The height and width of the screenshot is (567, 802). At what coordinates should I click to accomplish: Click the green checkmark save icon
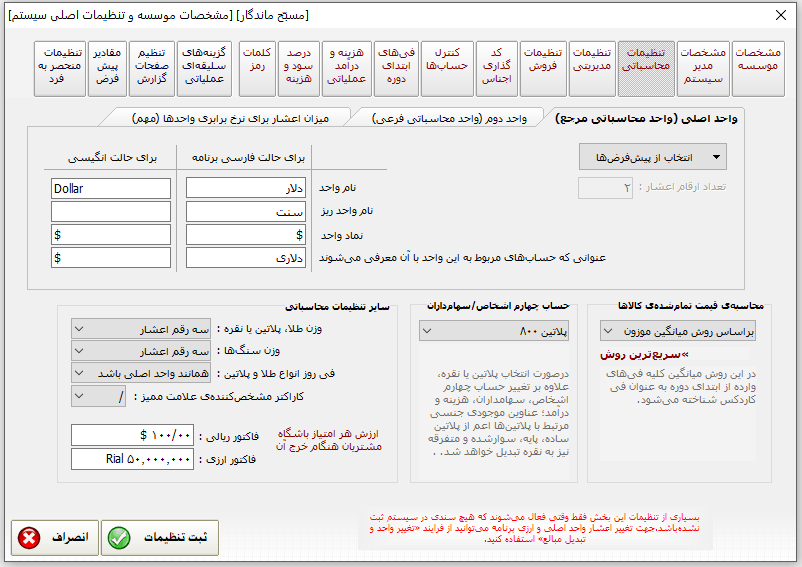tap(119, 538)
